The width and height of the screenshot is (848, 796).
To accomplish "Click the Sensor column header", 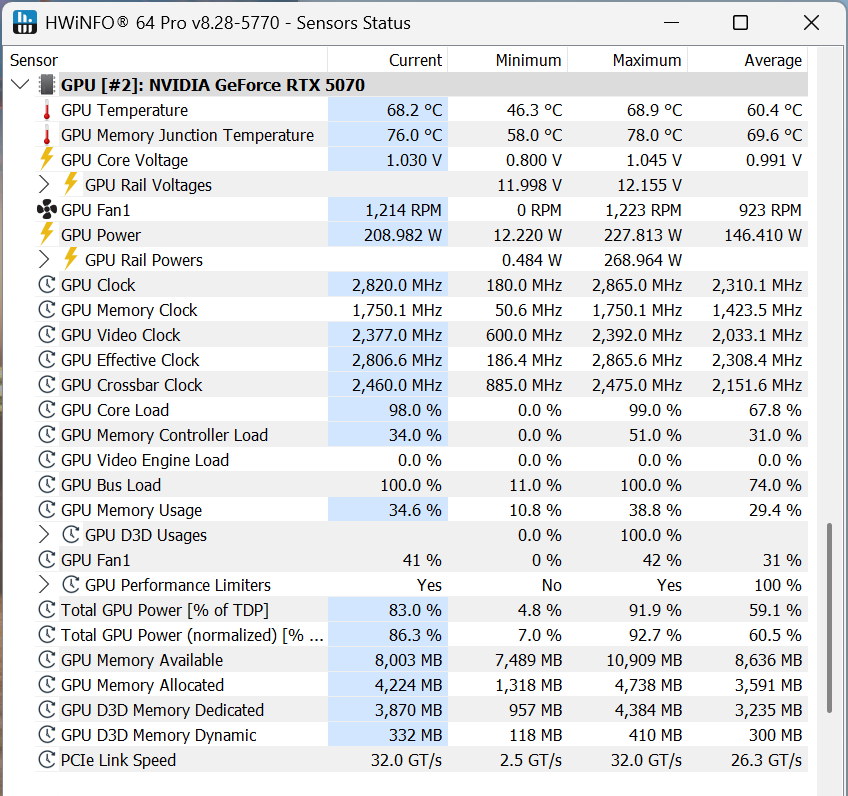I will 34,60.
